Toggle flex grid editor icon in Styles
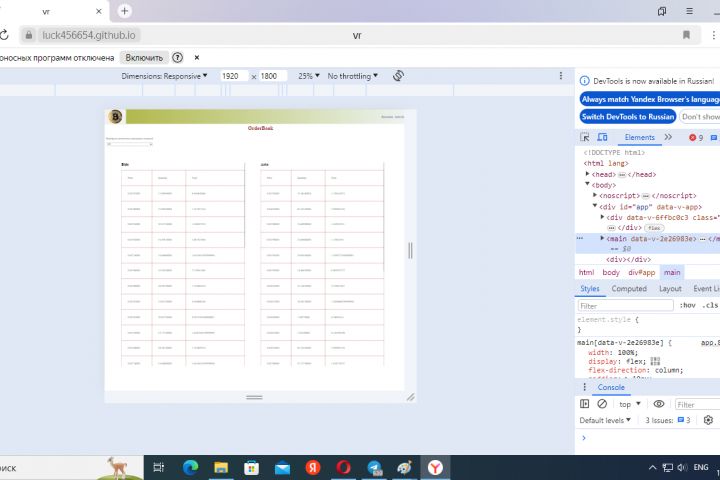 coord(655,361)
